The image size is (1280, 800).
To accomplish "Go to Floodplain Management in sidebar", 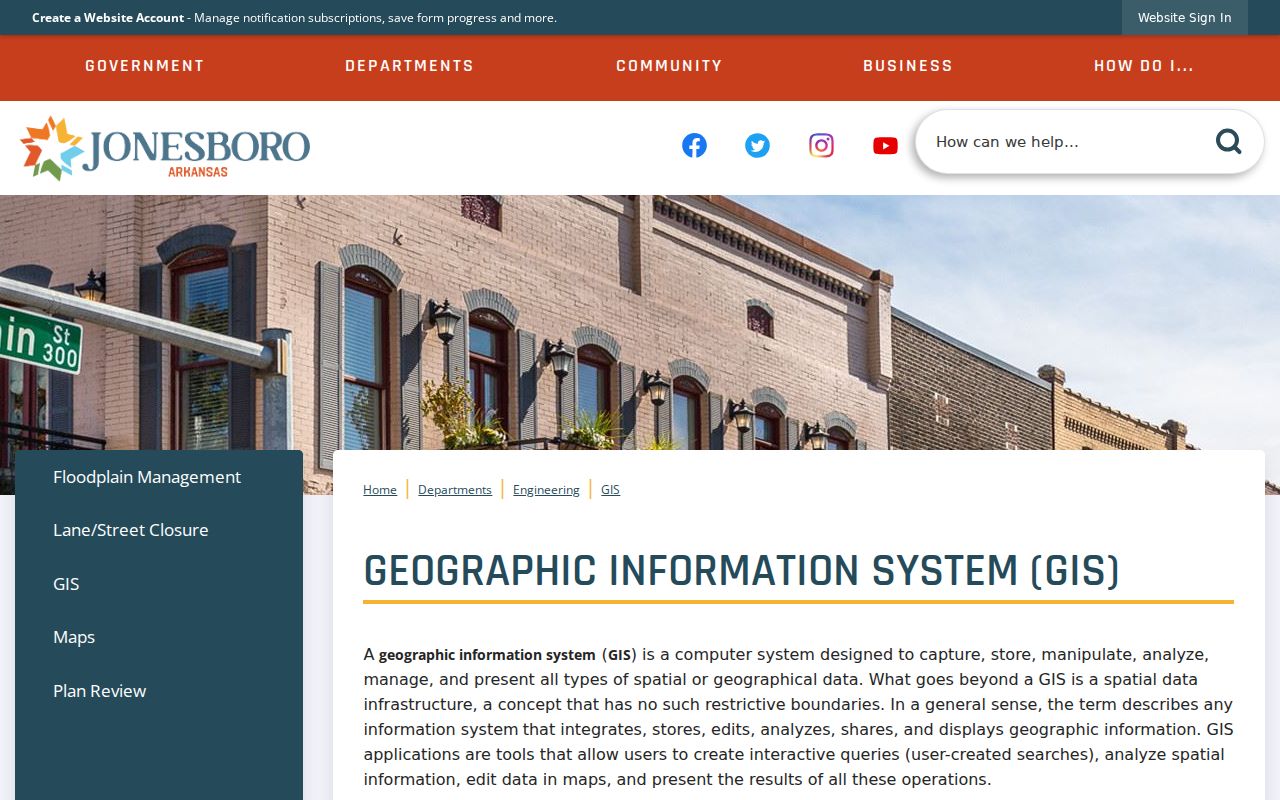I will pos(147,477).
